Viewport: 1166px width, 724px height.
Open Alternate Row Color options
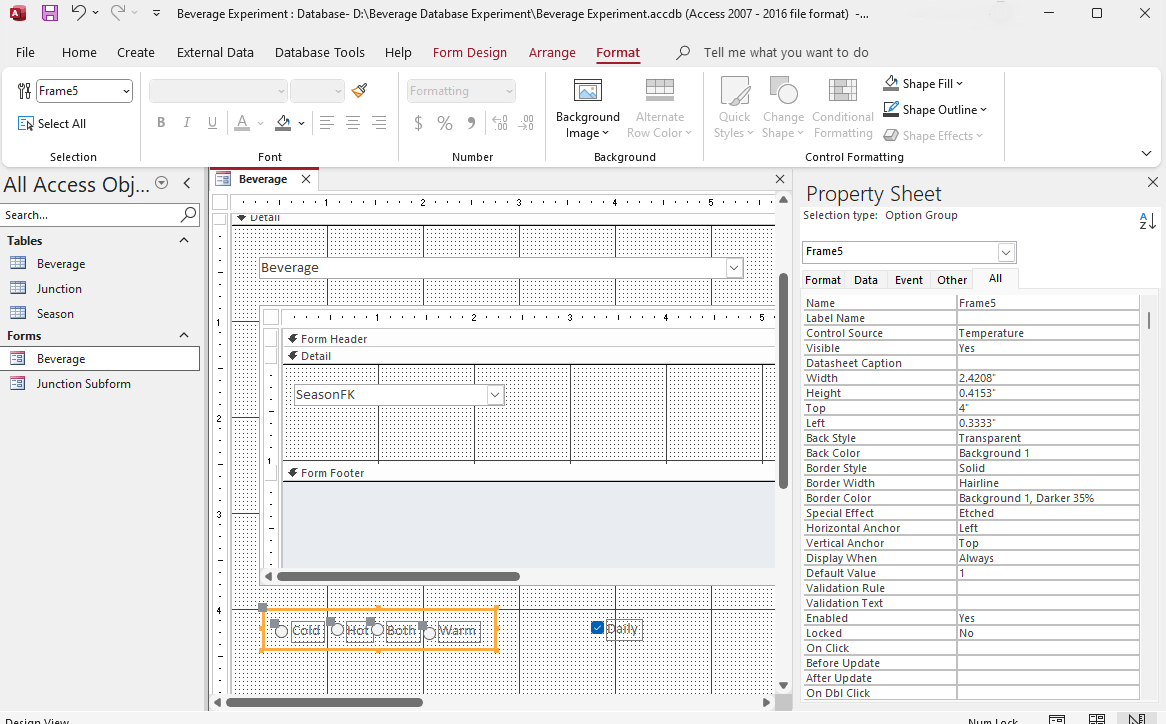click(659, 109)
